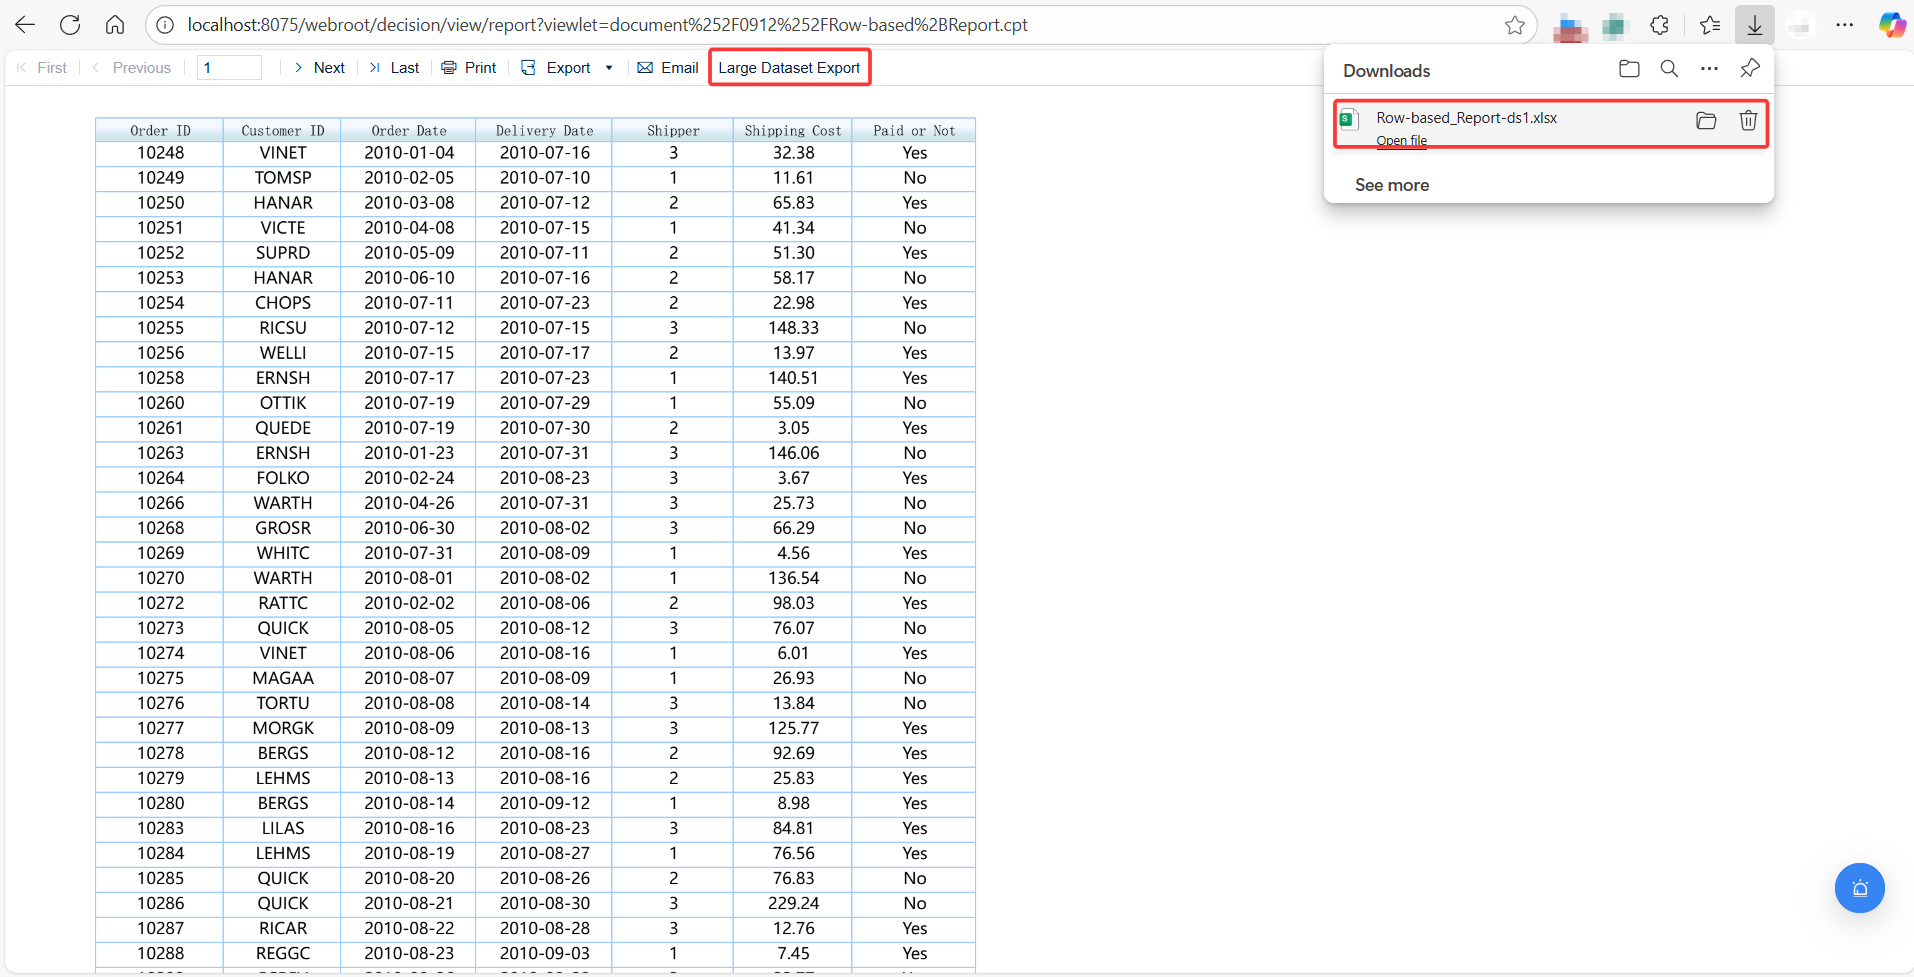The width and height of the screenshot is (1914, 977).
Task: Open the browser extensions puzzle icon
Action: pos(1660,25)
